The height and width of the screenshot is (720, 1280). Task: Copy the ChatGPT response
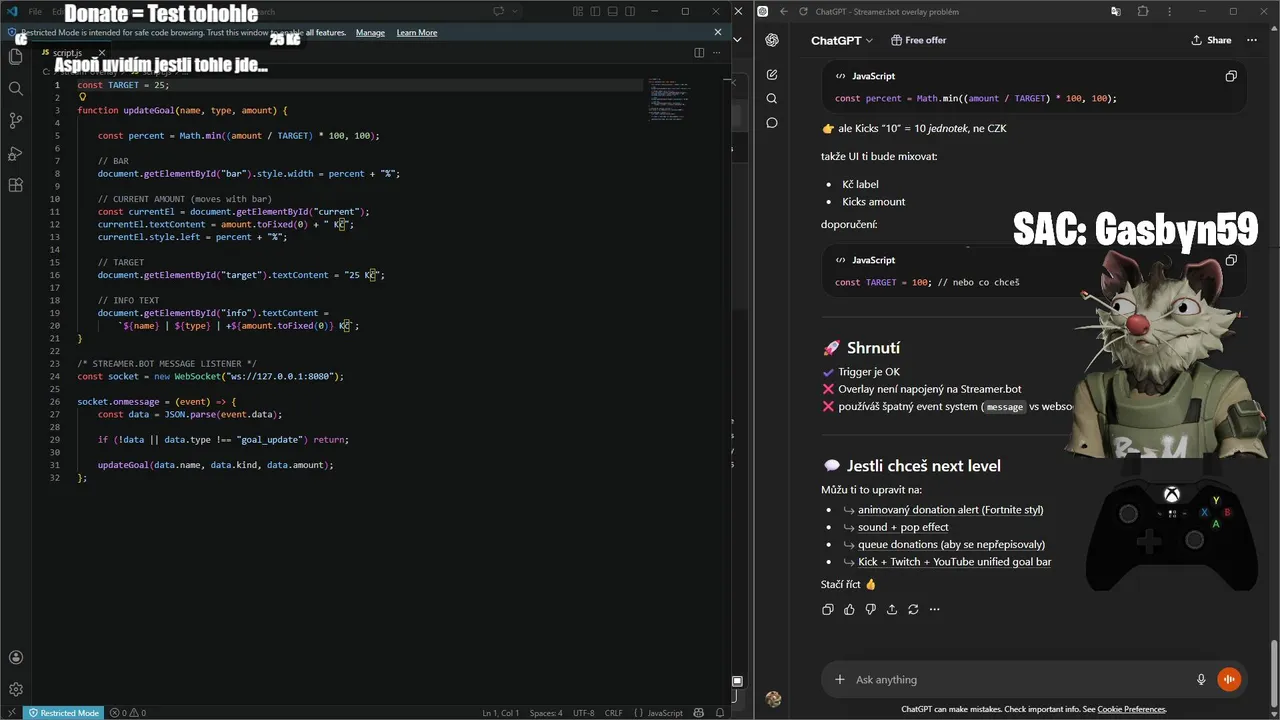click(827, 609)
